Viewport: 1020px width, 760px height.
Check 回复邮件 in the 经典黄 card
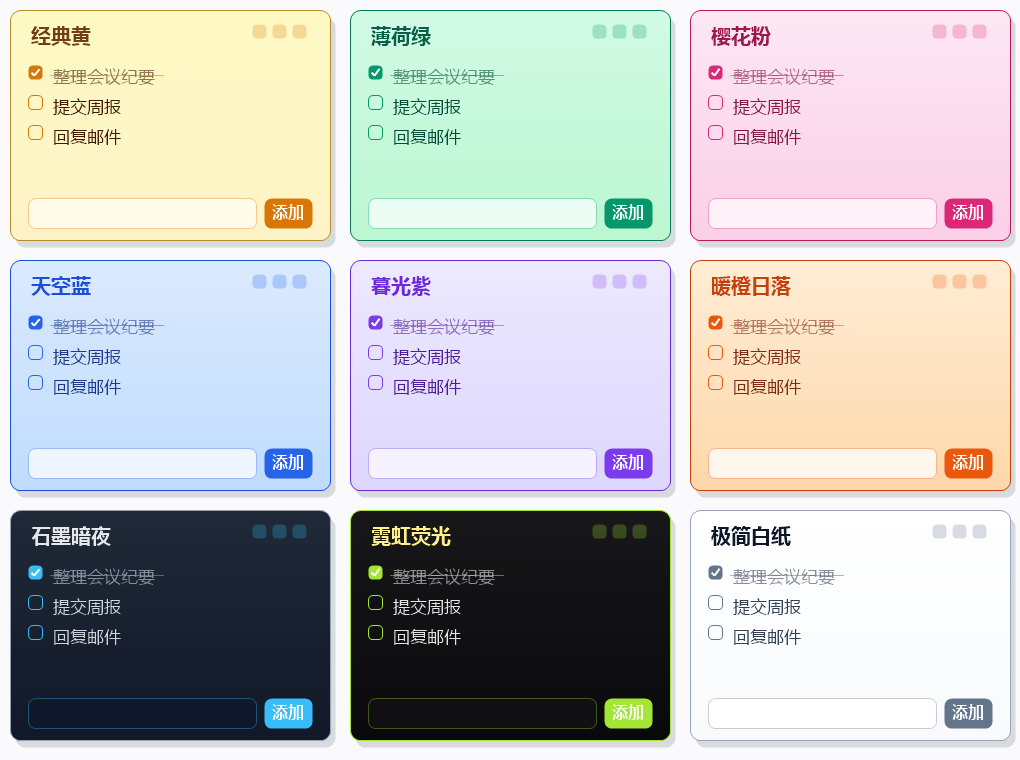pyautogui.click(x=36, y=133)
